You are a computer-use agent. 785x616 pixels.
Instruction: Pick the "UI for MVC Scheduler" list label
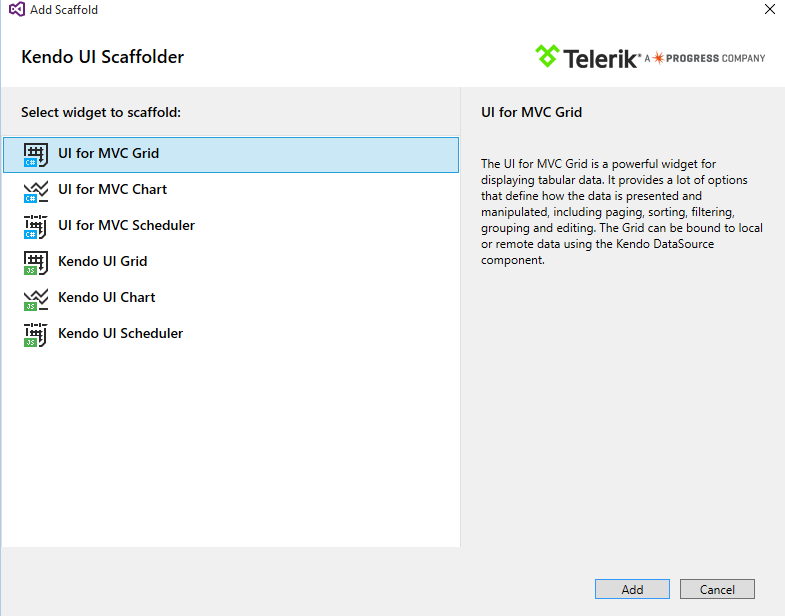[127, 226]
